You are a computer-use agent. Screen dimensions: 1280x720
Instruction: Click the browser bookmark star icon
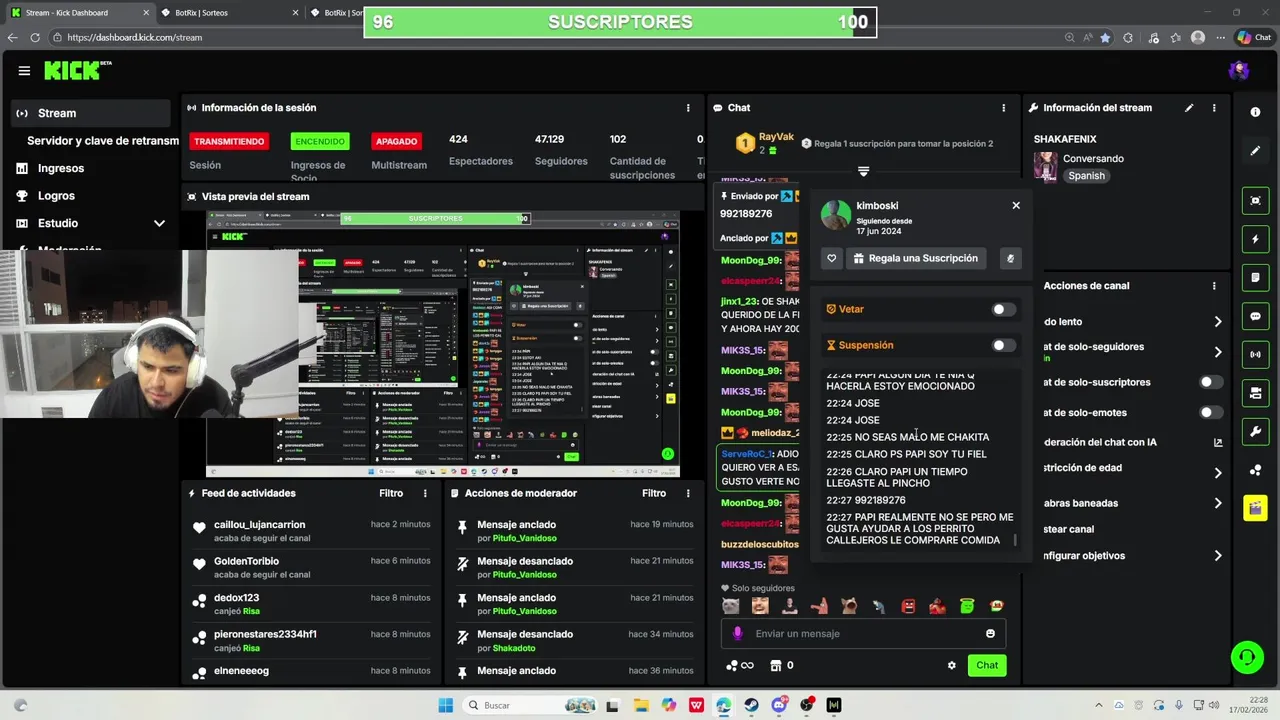pyautogui.click(x=1105, y=37)
